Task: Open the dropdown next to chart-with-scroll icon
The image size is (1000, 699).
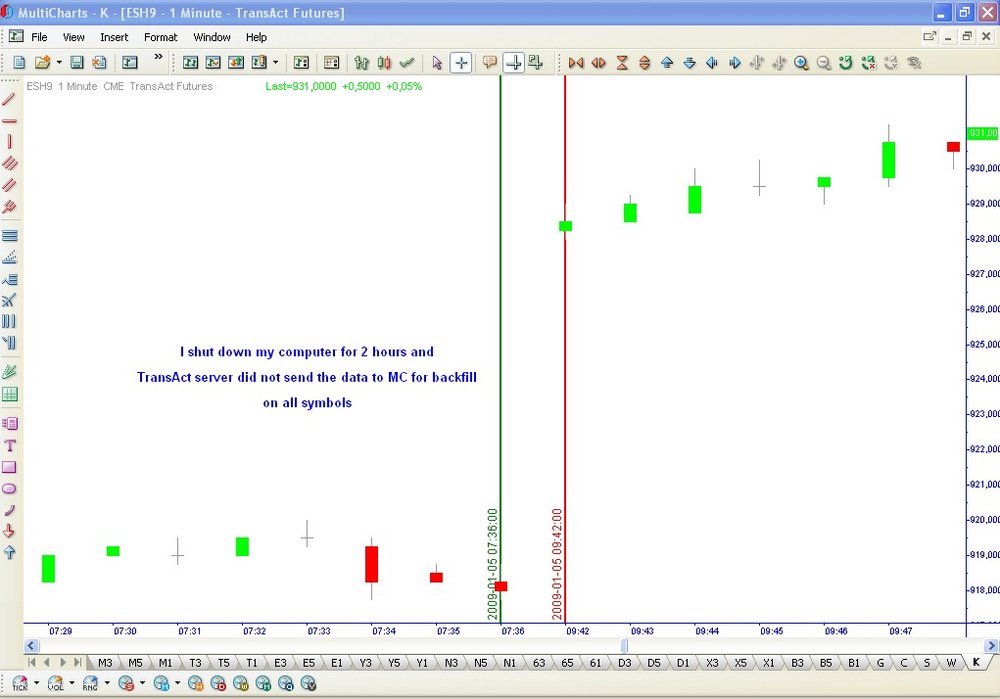Action: pos(276,63)
